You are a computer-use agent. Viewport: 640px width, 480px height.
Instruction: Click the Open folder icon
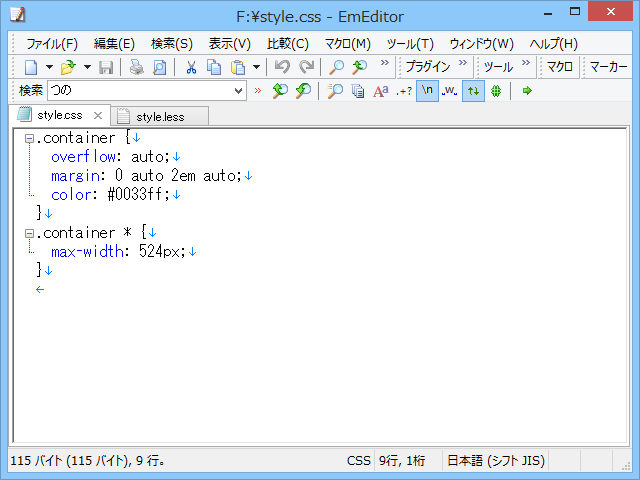[x=68, y=67]
